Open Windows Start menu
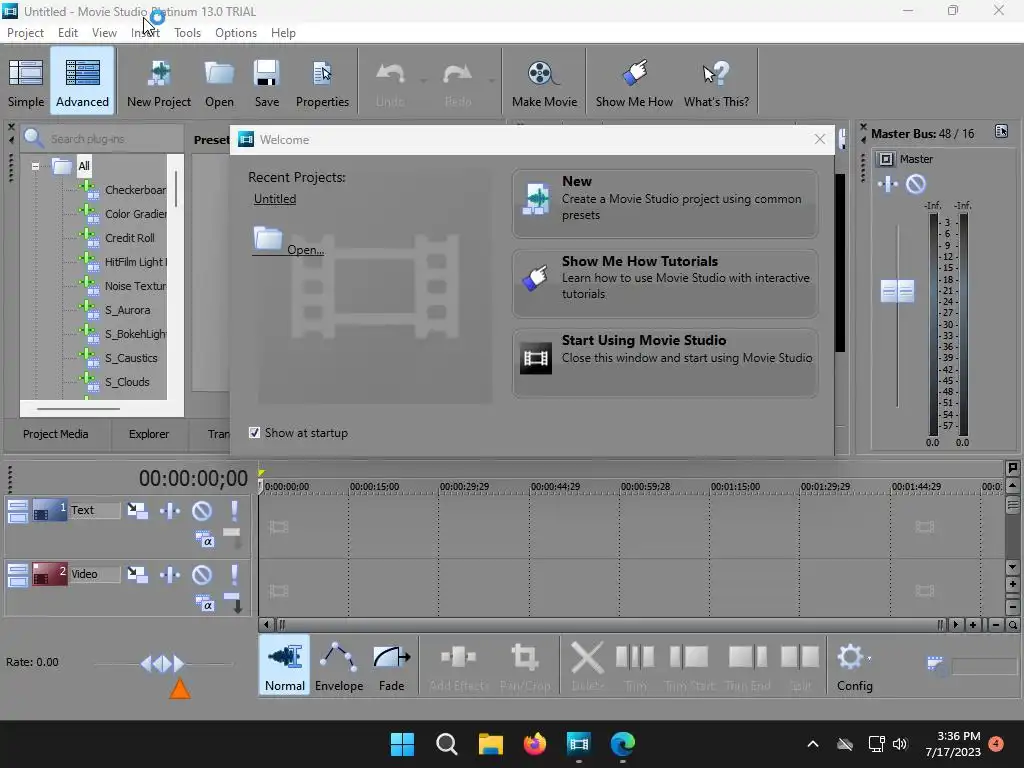The image size is (1024, 768). tap(402, 744)
